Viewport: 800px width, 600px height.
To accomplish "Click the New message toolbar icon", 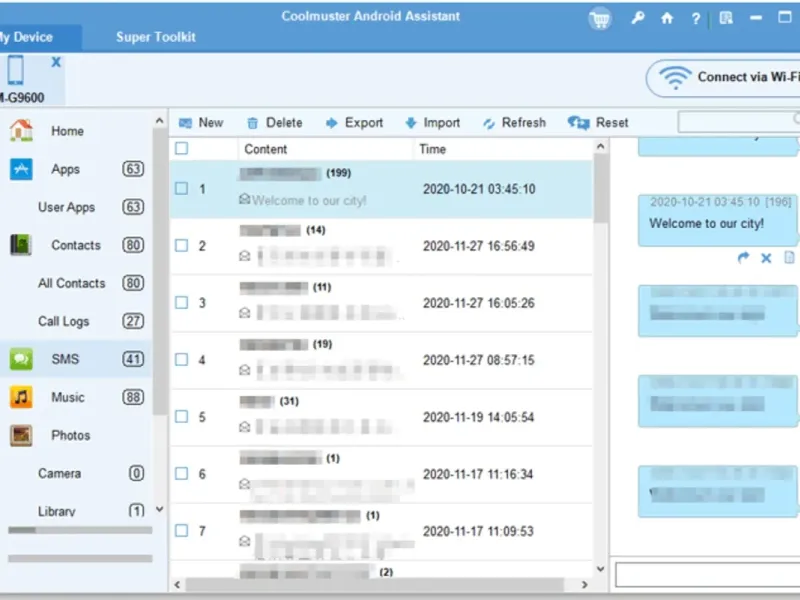I will [x=185, y=123].
